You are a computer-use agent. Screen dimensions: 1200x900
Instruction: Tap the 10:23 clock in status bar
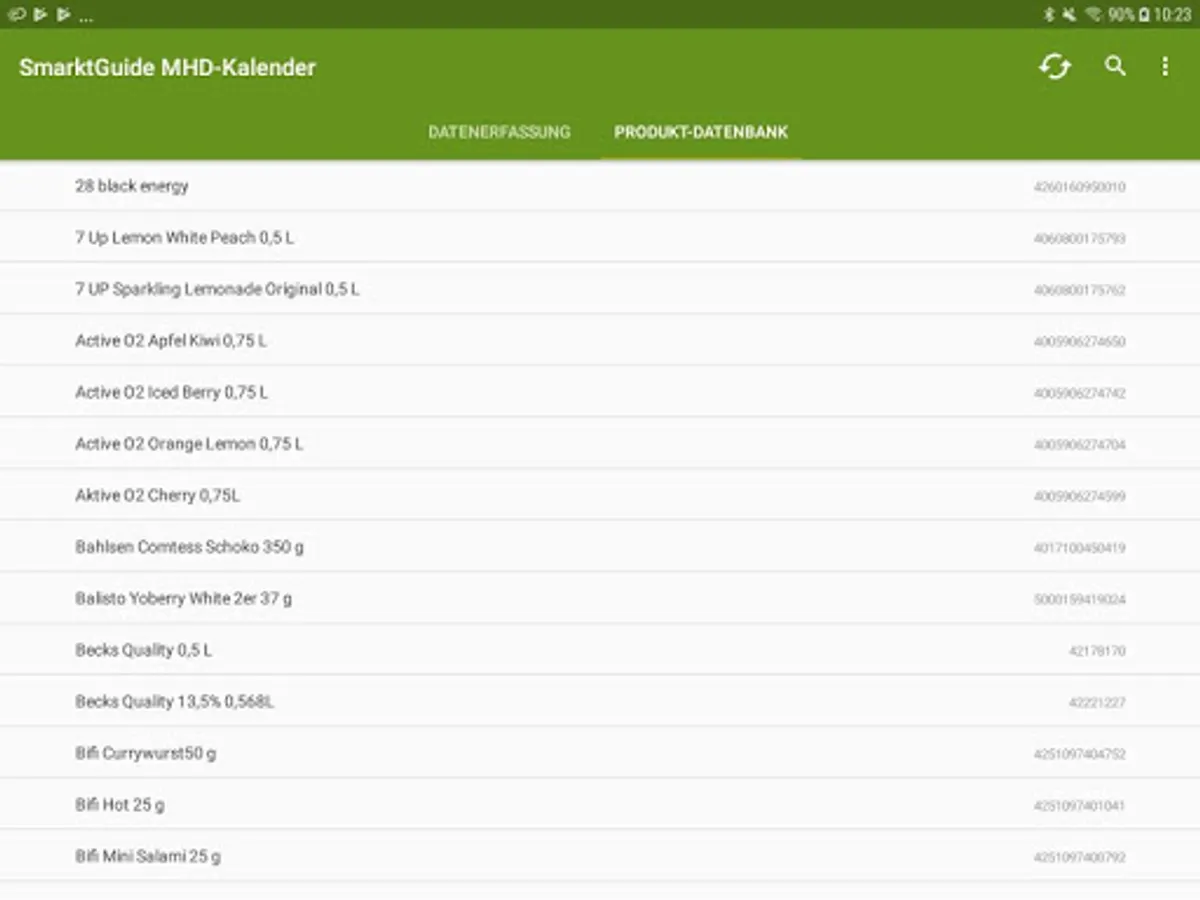pyautogui.click(x=1173, y=14)
